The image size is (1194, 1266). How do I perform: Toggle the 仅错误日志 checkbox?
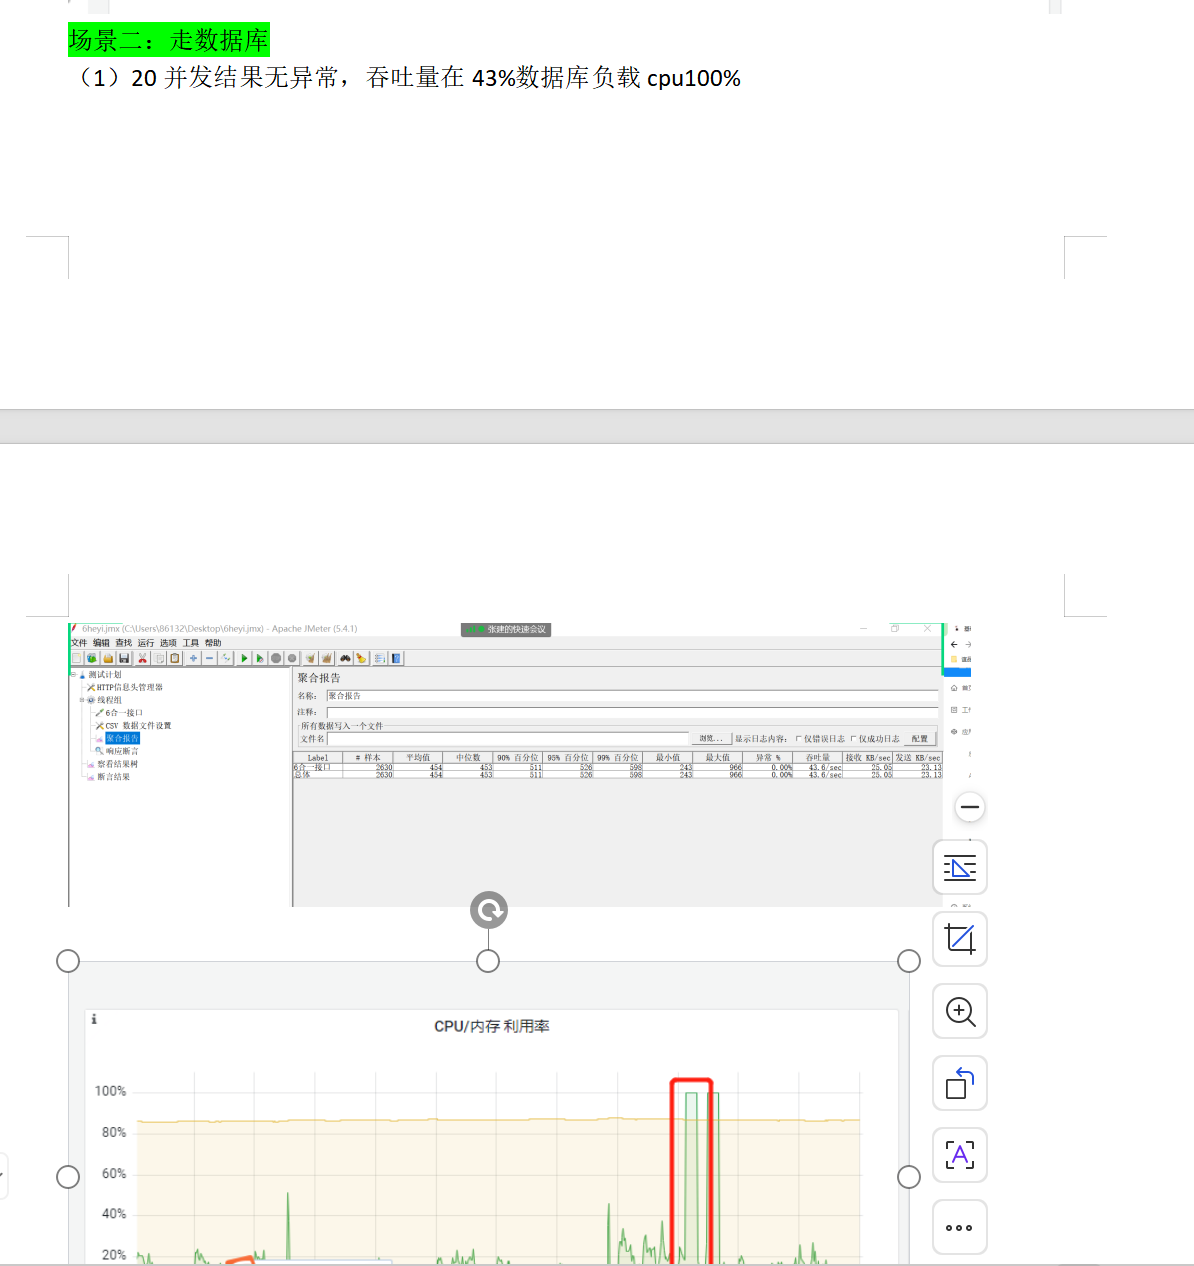point(798,738)
